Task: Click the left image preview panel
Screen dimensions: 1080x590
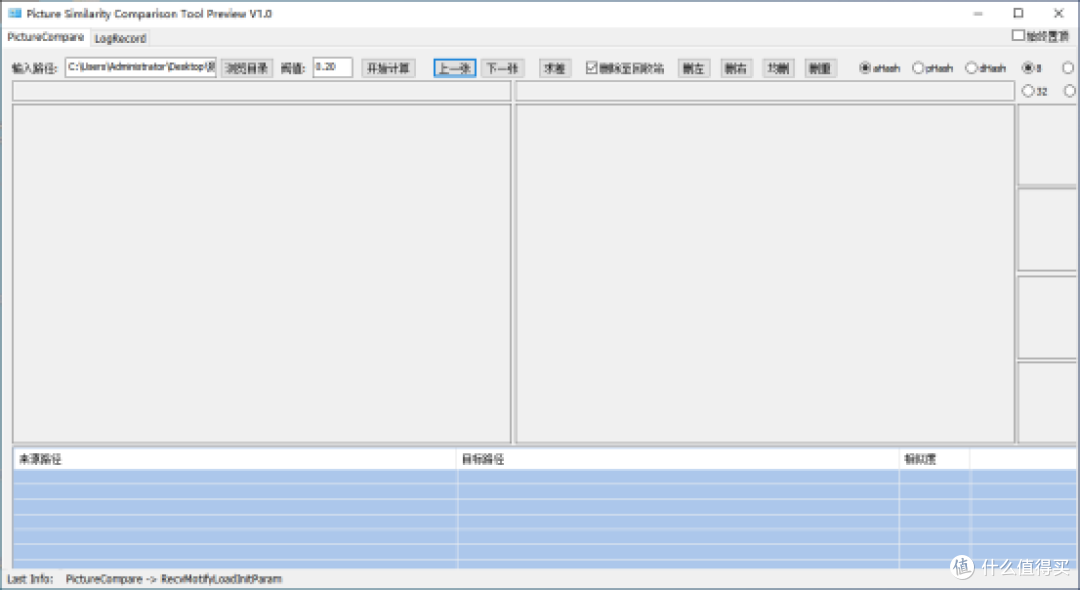Action: [262, 273]
